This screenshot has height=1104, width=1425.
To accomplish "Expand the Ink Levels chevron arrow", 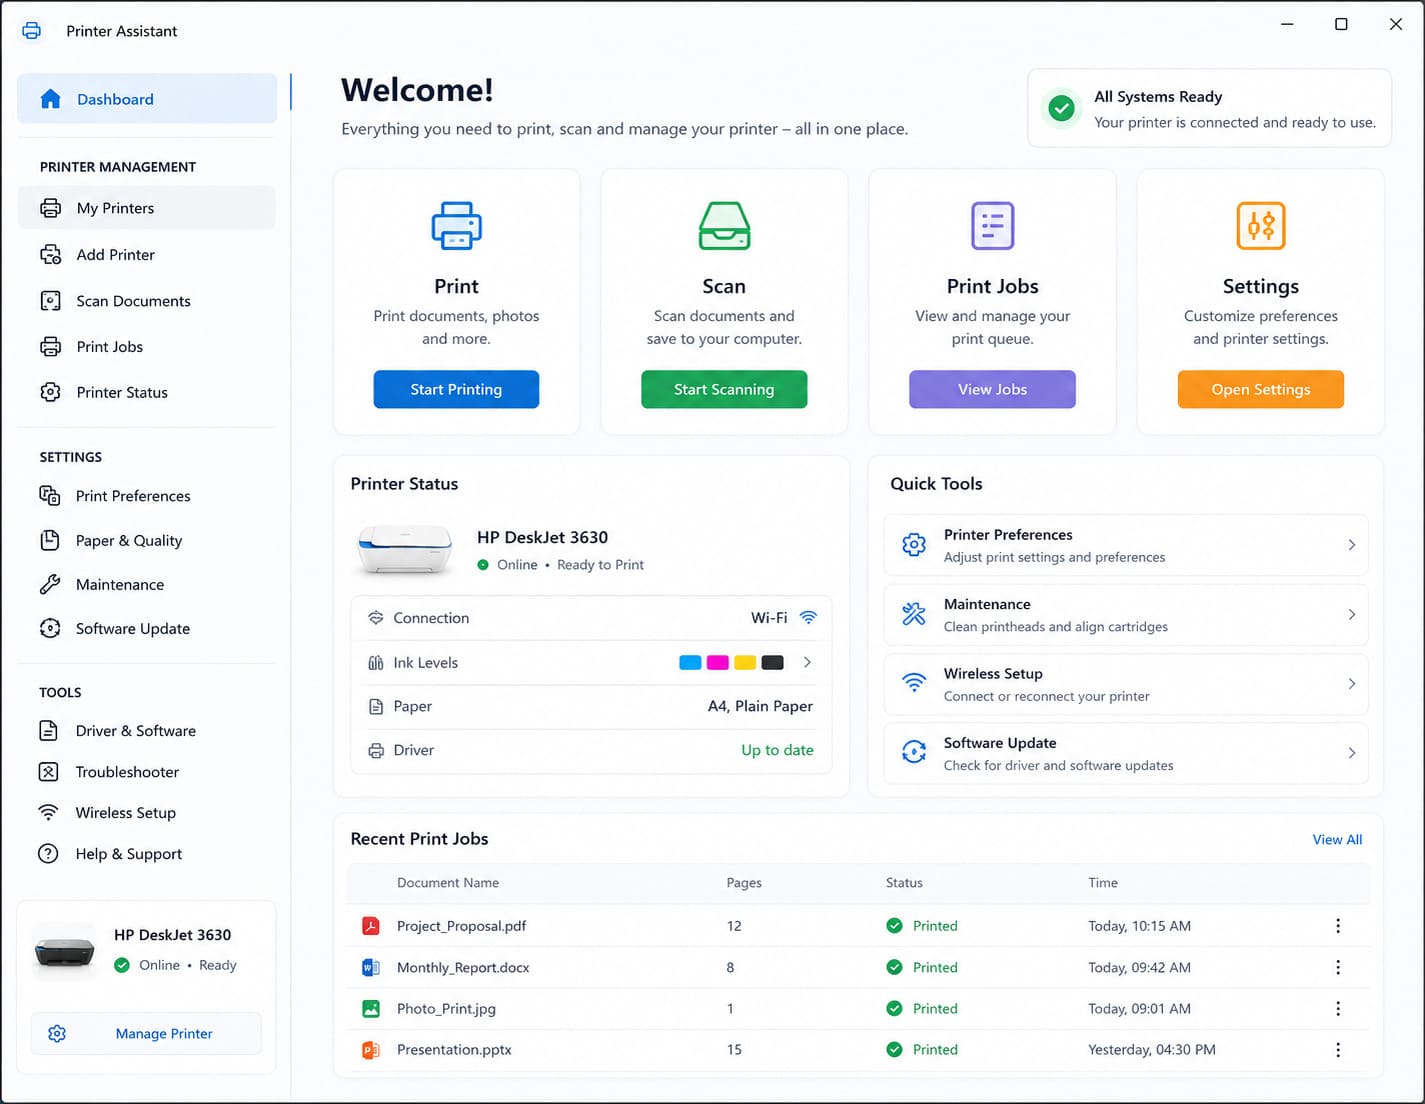I will (x=807, y=662).
